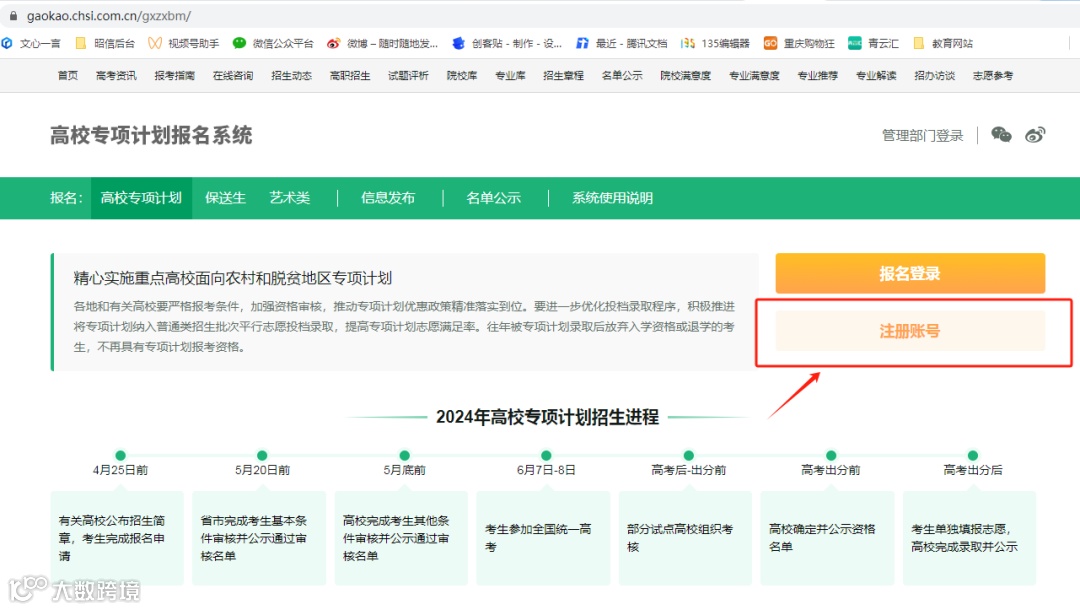Go to 首页 in top navigation
The width and height of the screenshot is (1080, 610).
tap(68, 76)
